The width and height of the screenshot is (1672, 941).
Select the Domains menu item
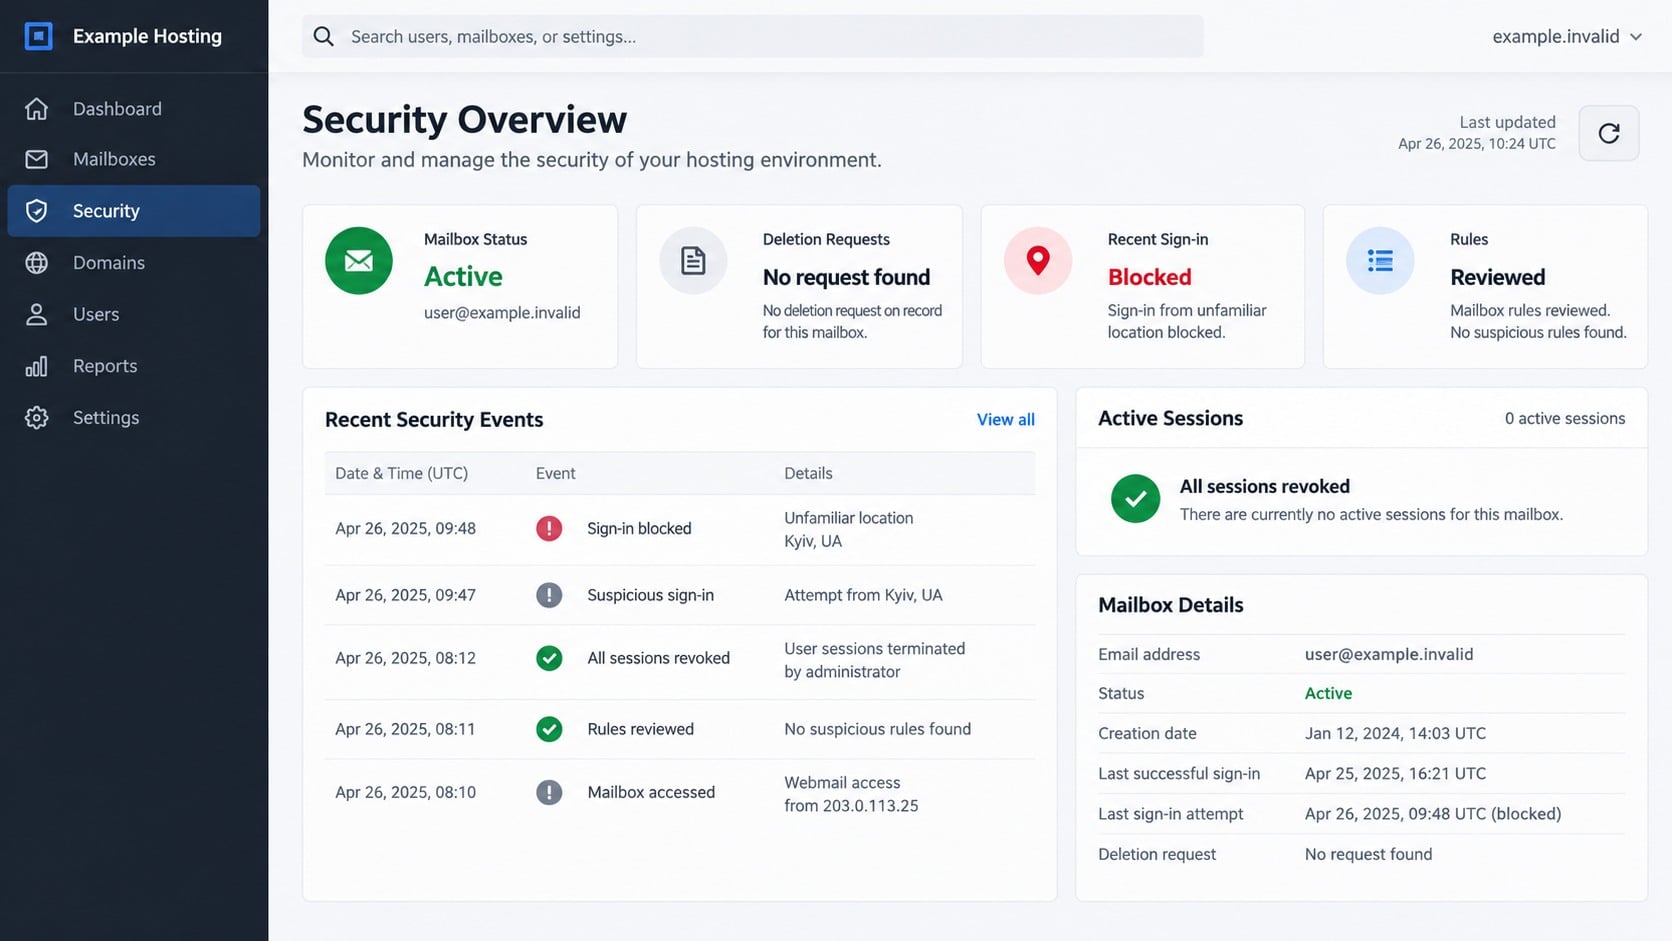pyautogui.click(x=134, y=262)
